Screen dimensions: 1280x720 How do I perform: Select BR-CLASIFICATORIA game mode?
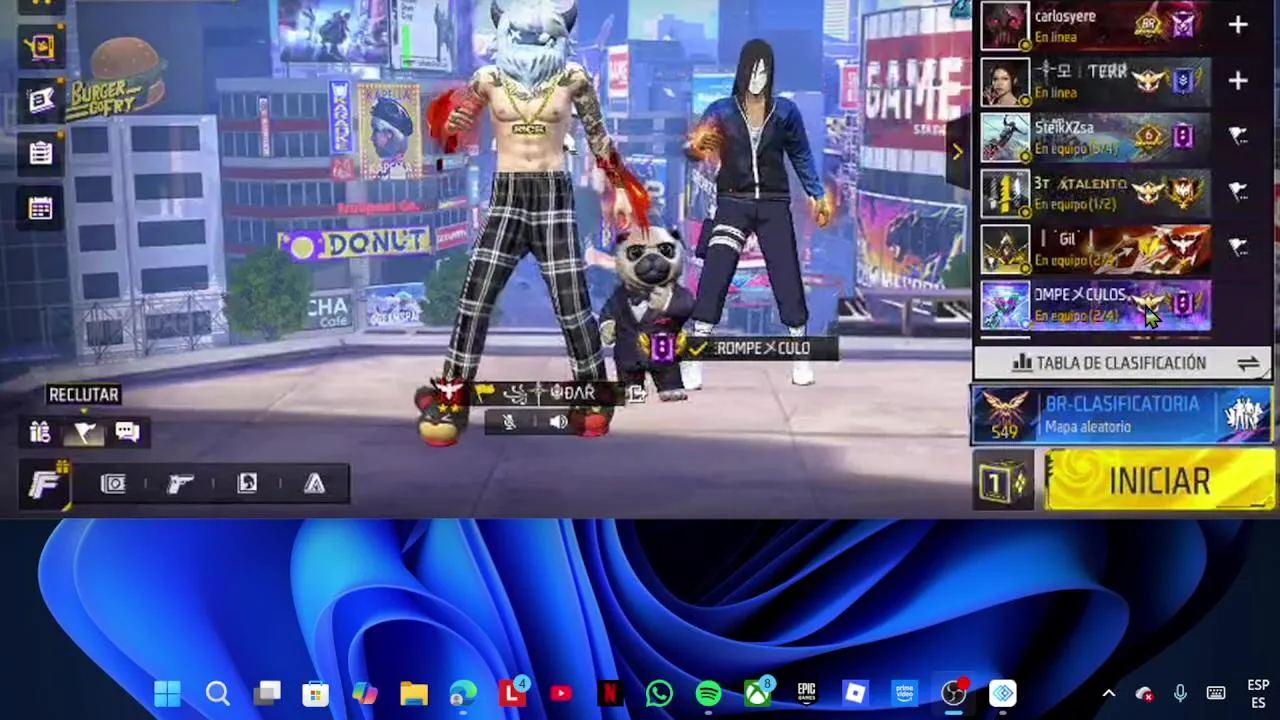point(1122,414)
